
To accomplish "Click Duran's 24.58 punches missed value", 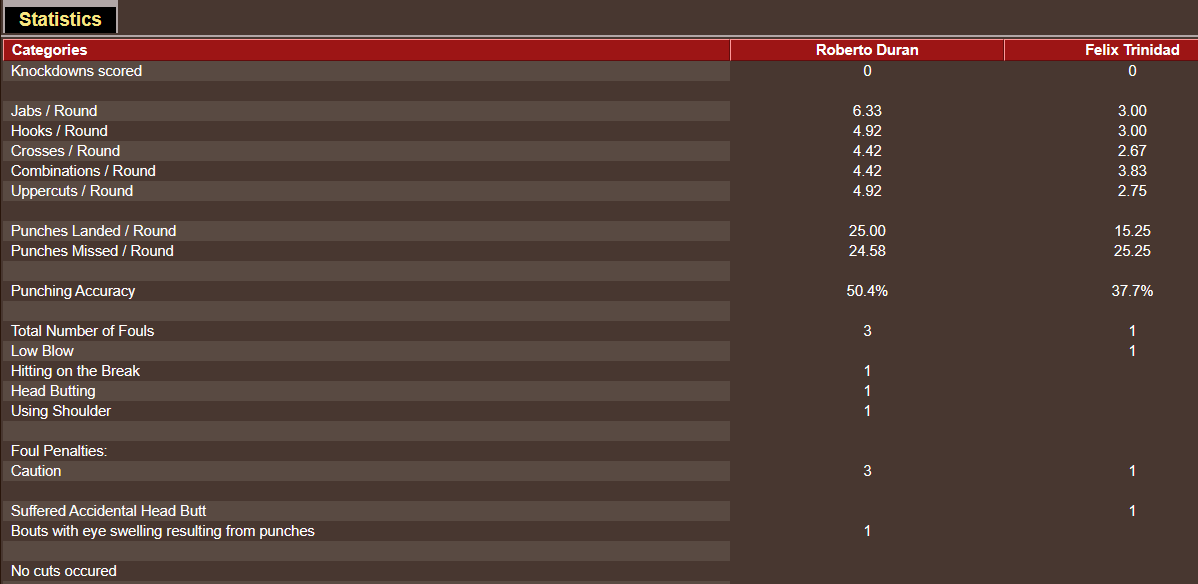I will pyautogui.click(x=866, y=251).
